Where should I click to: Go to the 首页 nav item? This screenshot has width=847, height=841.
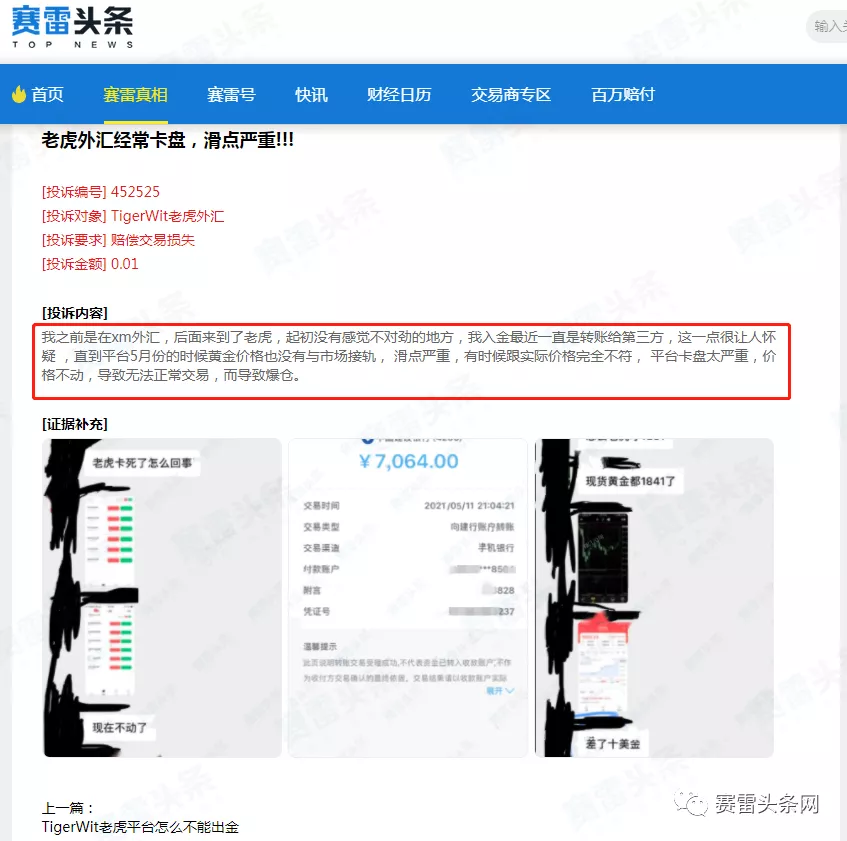coord(48,95)
